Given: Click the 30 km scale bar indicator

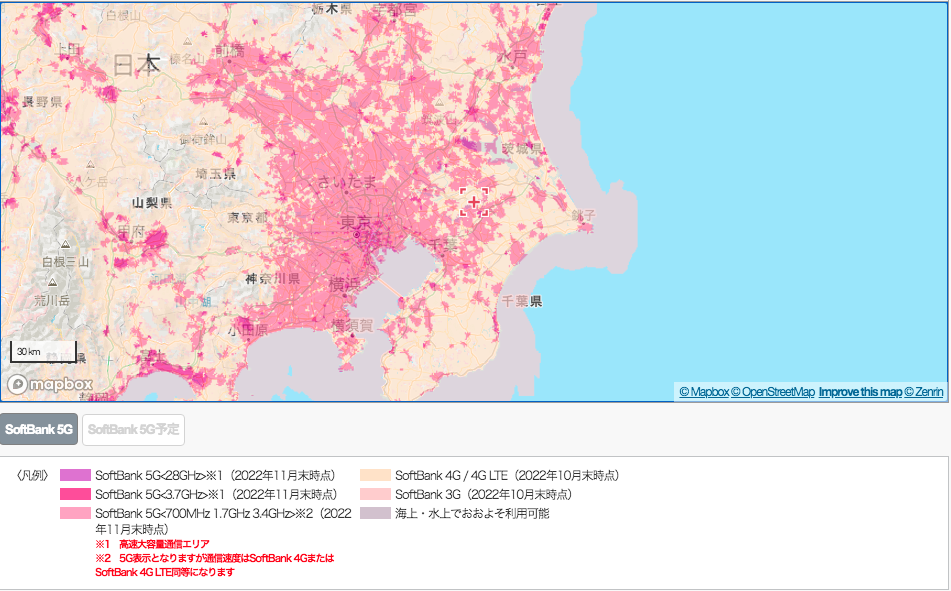Looking at the screenshot, I should (42, 352).
